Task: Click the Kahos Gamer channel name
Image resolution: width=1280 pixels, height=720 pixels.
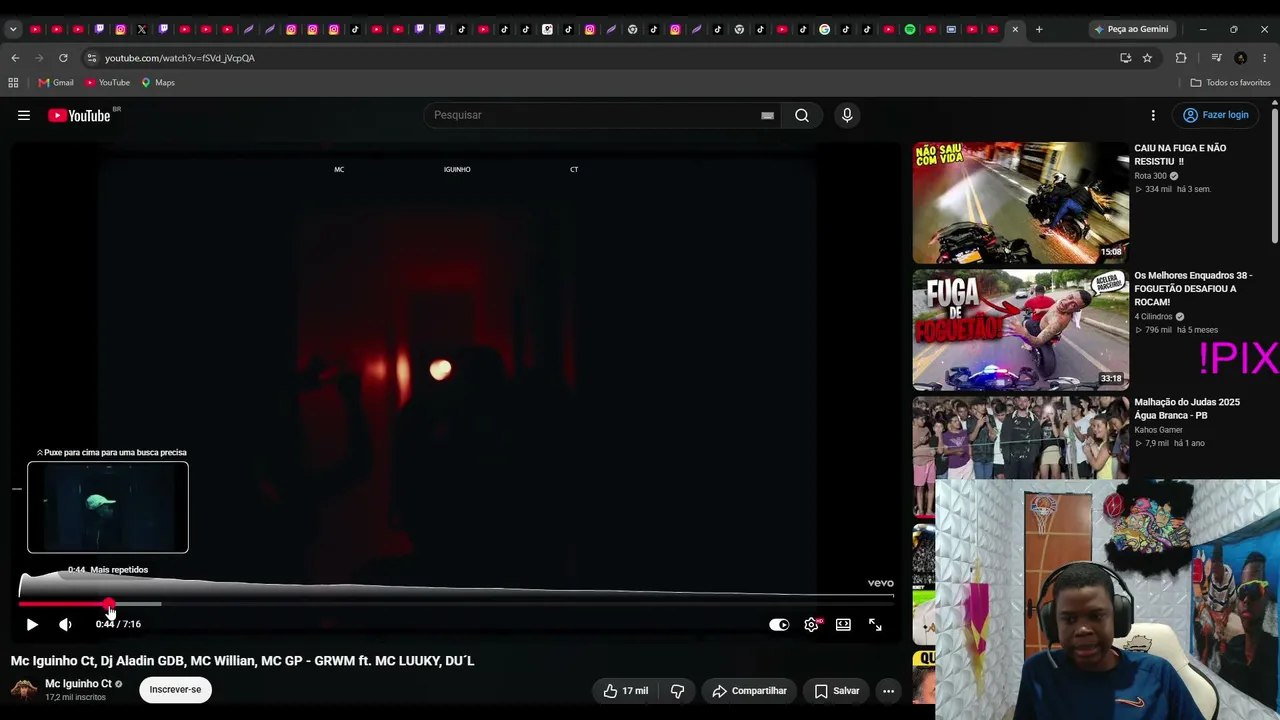Action: coord(1158,430)
